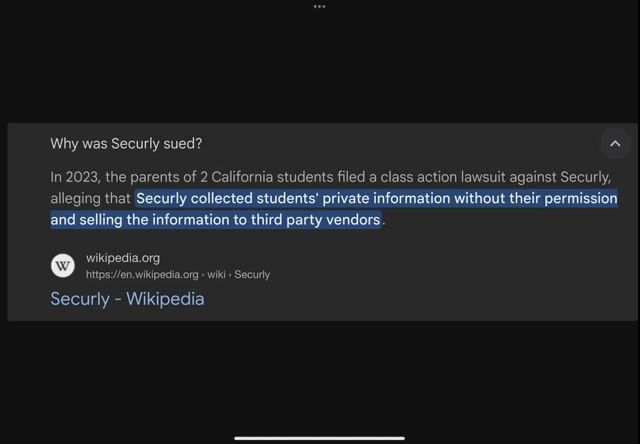Collapse the "Why was Securly sued?" answer chevron
640x444 pixels.
[615, 144]
